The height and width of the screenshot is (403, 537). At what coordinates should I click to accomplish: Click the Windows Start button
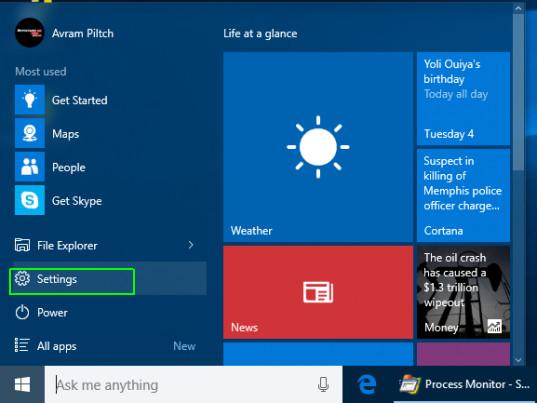[22, 385]
